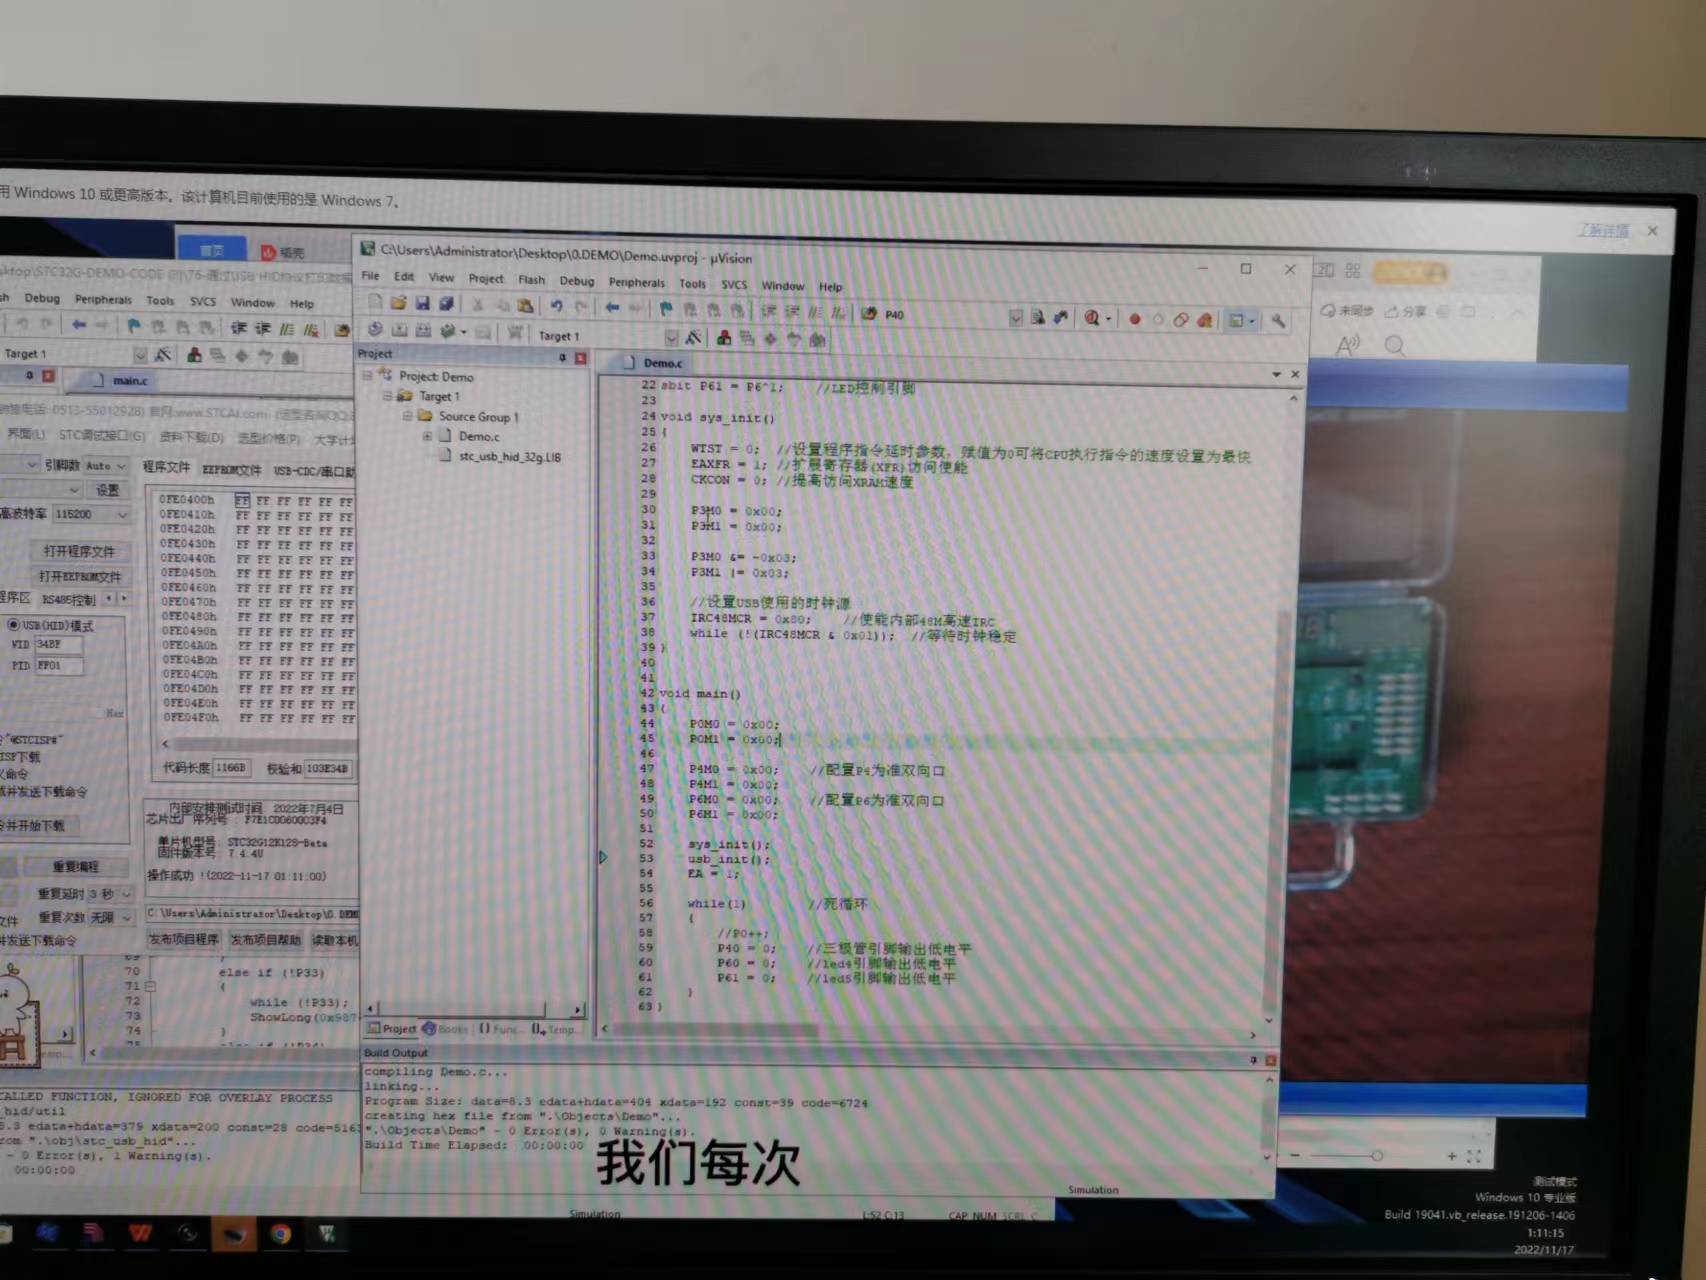Screen dimensions: 1706x1280
Task: Pin the Build Output panel with the pushpin
Action: [x=1253, y=1059]
